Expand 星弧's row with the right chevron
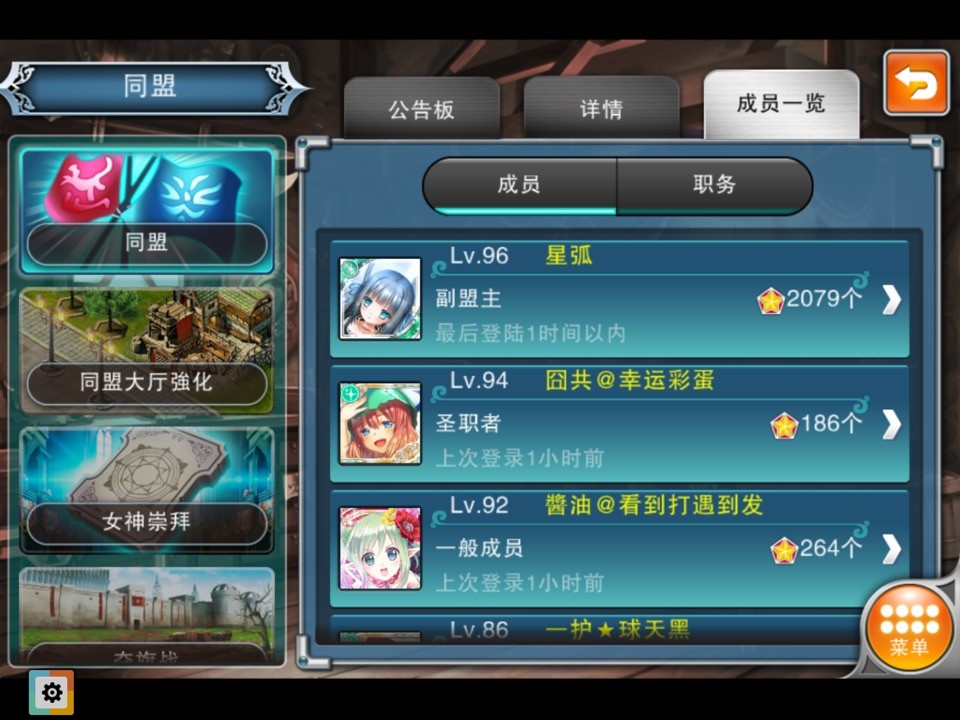The height and width of the screenshot is (720, 960). [x=892, y=299]
